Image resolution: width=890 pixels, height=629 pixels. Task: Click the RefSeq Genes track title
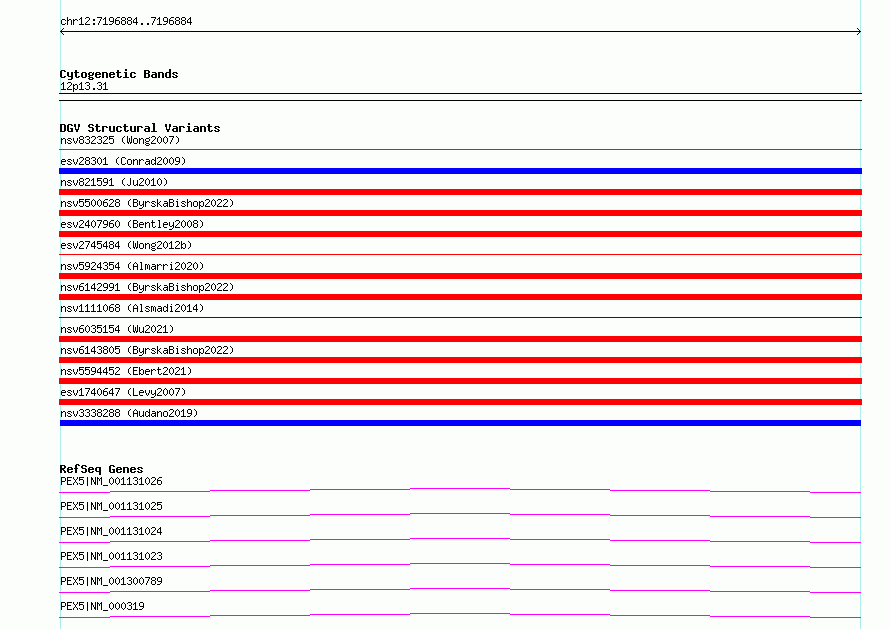(x=101, y=469)
